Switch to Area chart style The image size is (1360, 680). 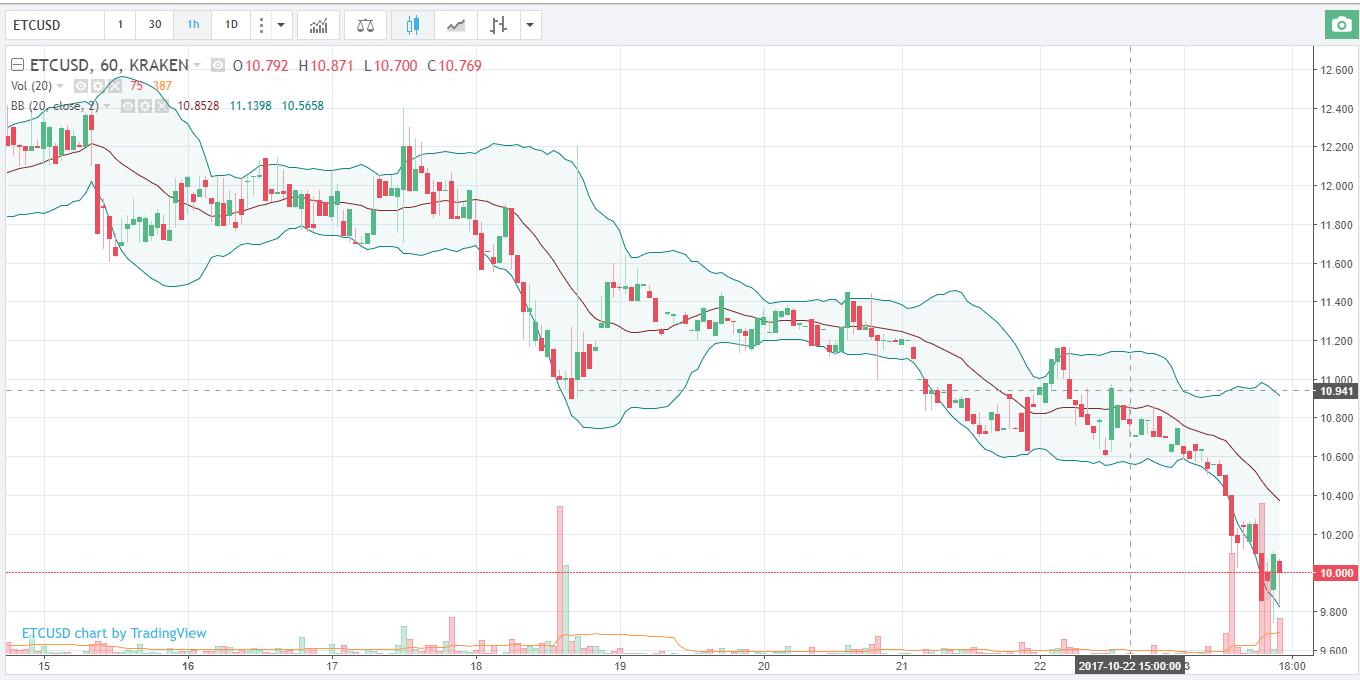pos(455,25)
